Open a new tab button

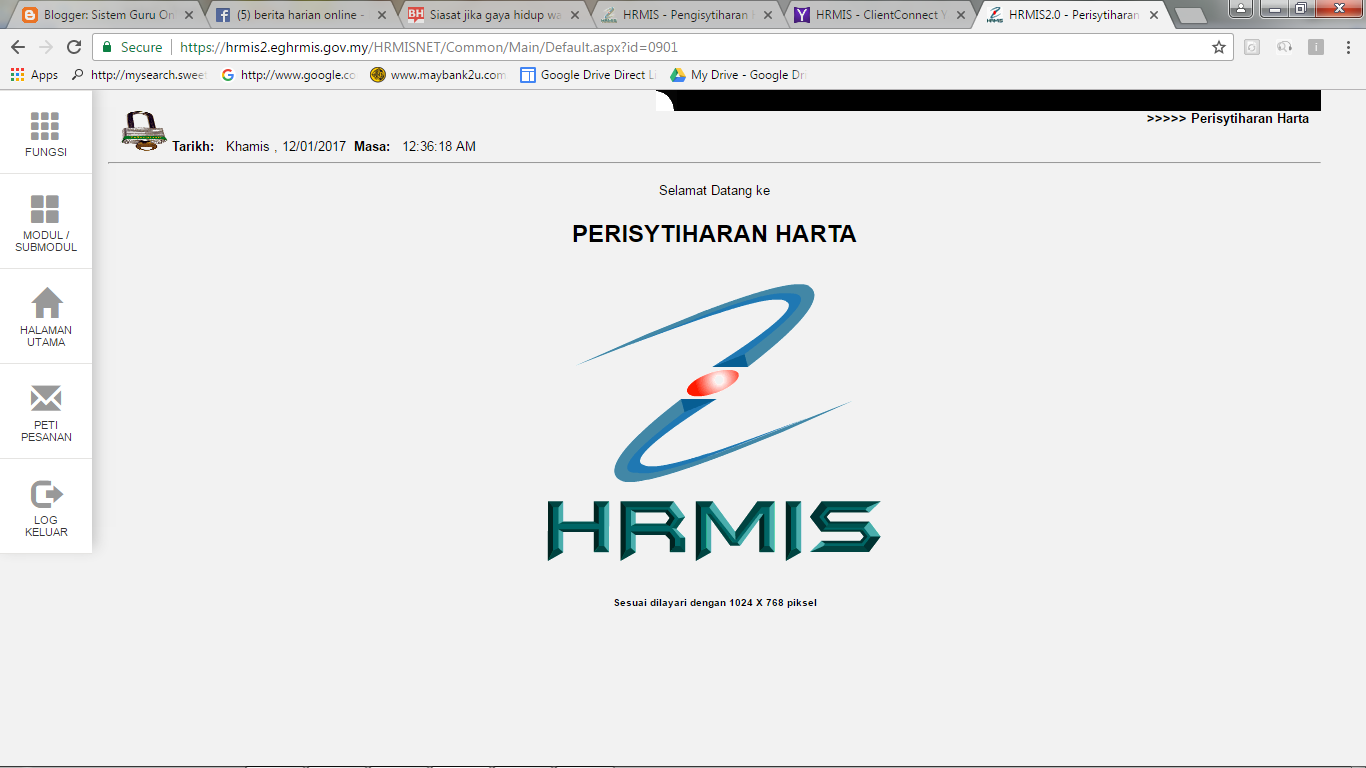click(x=1190, y=16)
